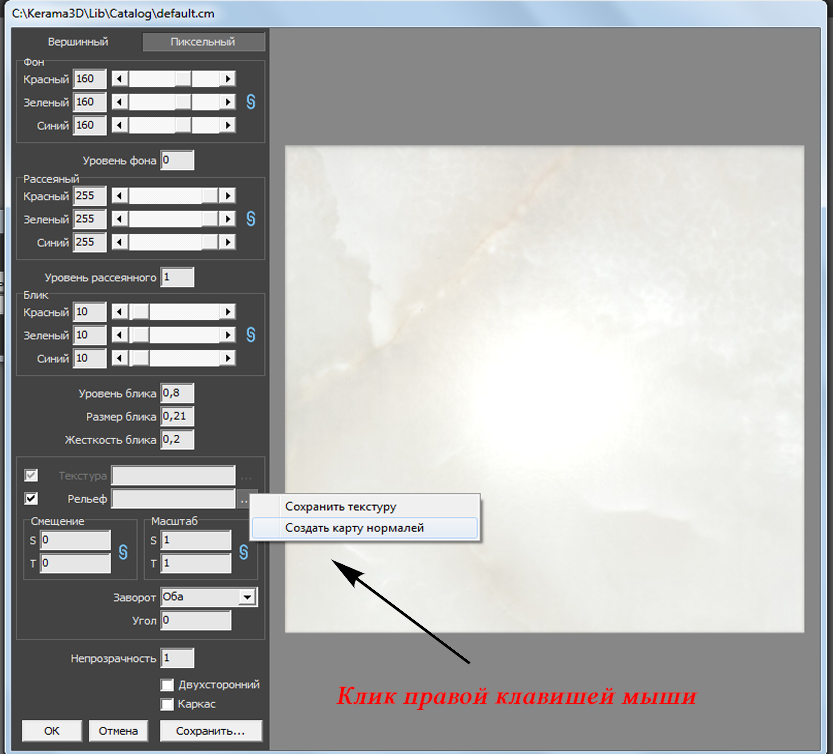Click the Рассеянный Зеленый slider track
The image size is (833, 754).
click(174, 219)
